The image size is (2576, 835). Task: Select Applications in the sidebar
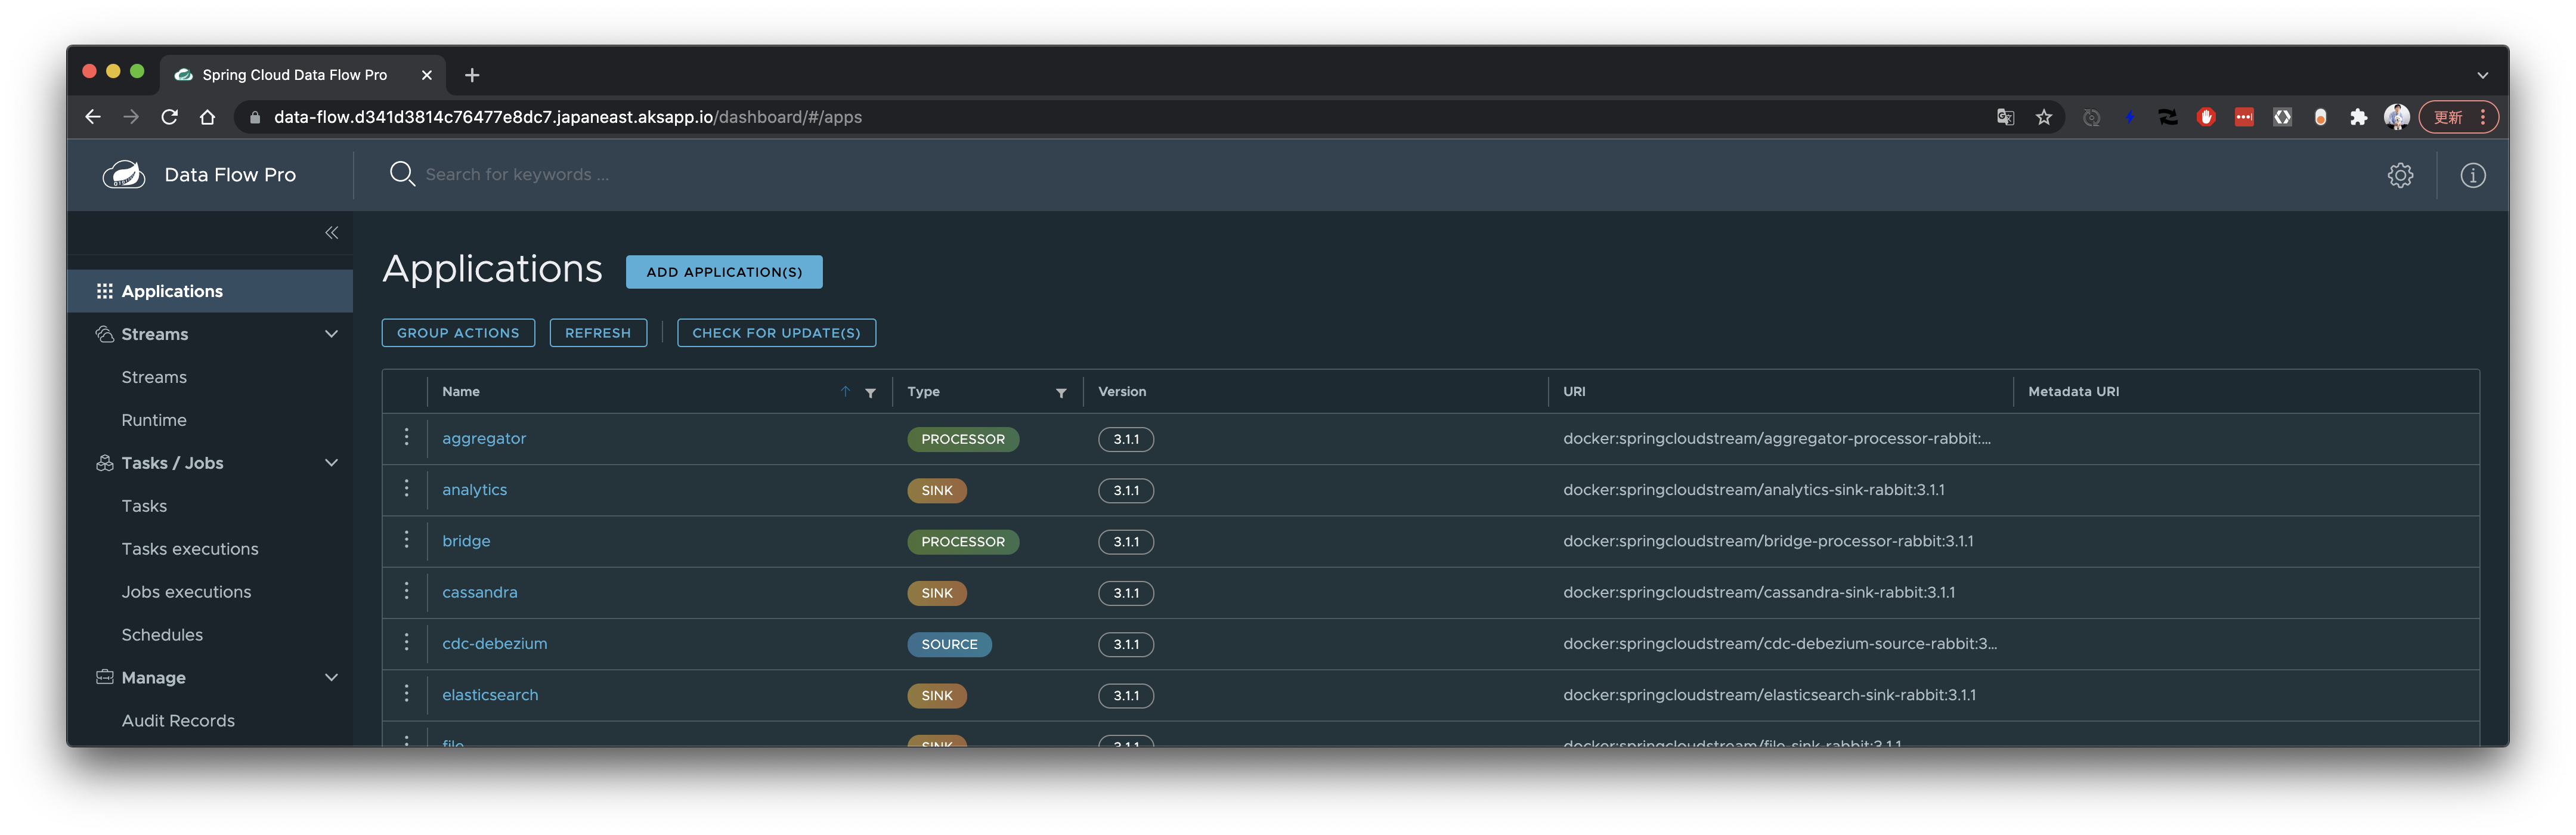[210, 291]
